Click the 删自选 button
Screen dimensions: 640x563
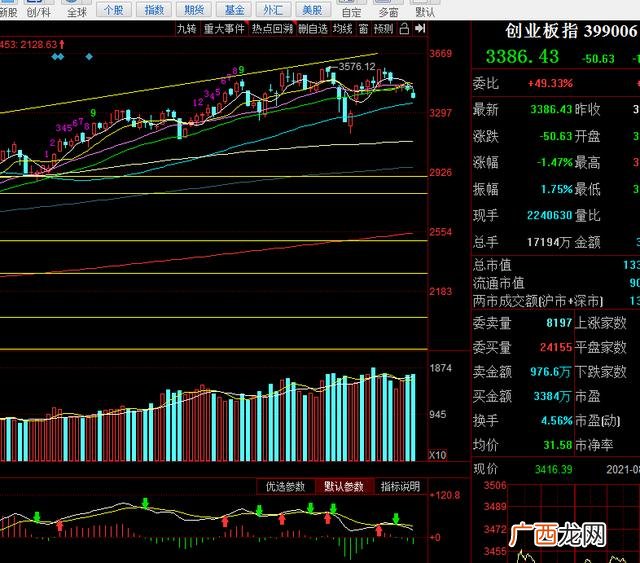pyautogui.click(x=313, y=29)
